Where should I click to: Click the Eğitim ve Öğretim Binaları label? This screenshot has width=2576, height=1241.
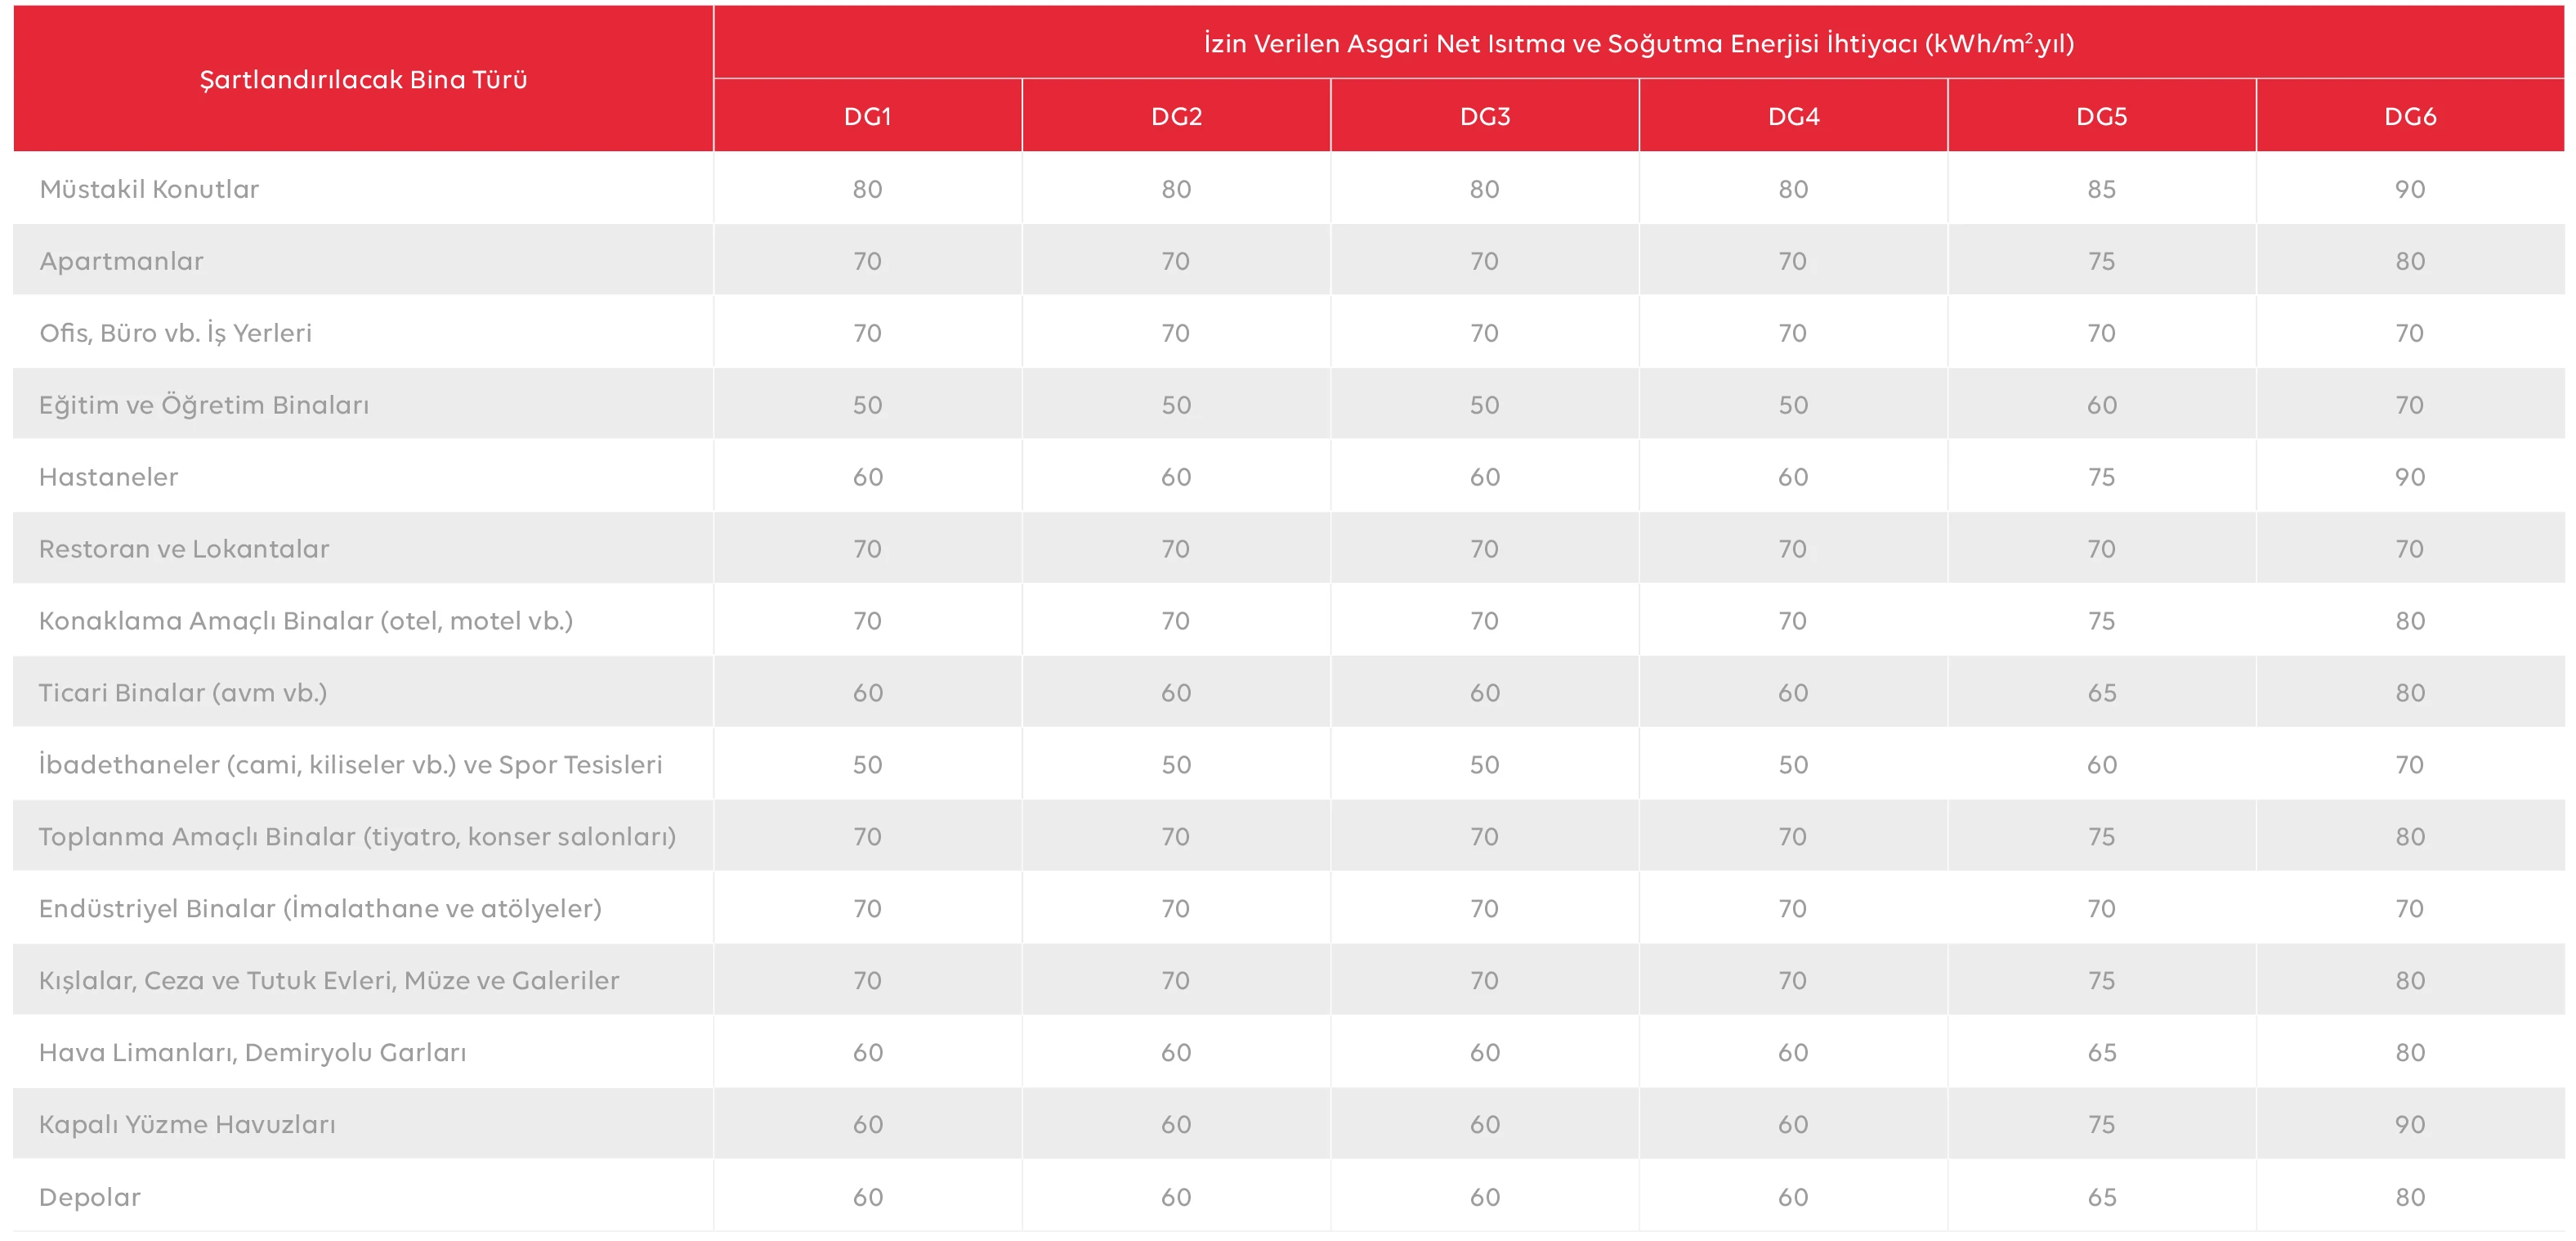tap(204, 405)
